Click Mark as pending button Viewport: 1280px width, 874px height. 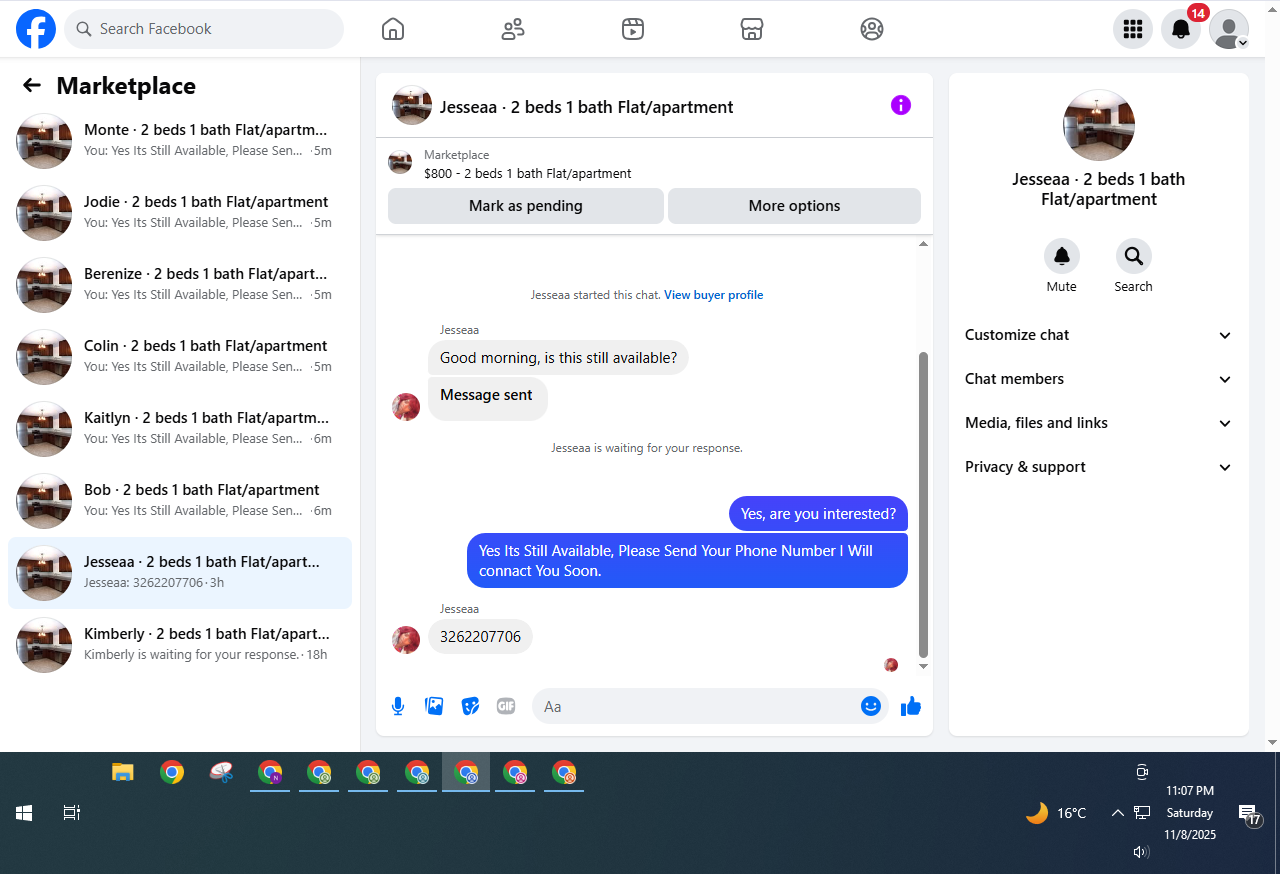click(x=526, y=206)
